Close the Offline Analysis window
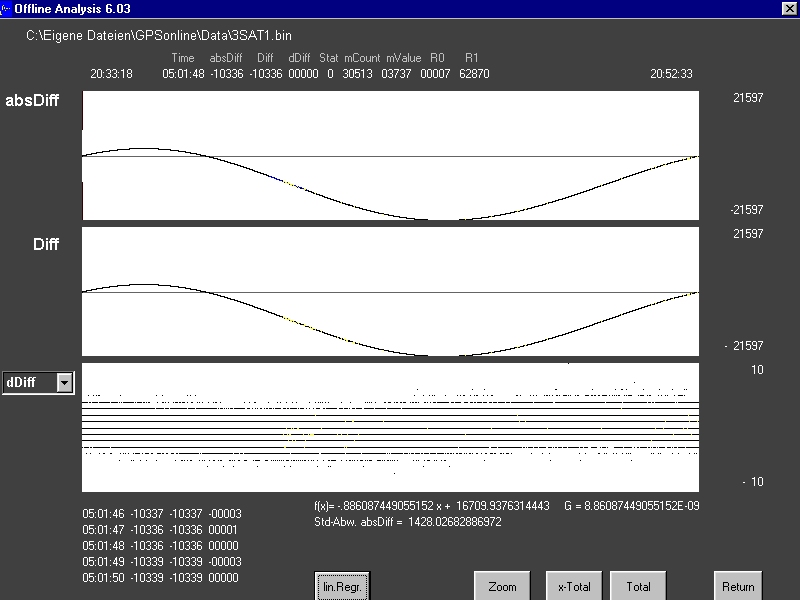Image resolution: width=800 pixels, height=600 pixels. [789, 8]
